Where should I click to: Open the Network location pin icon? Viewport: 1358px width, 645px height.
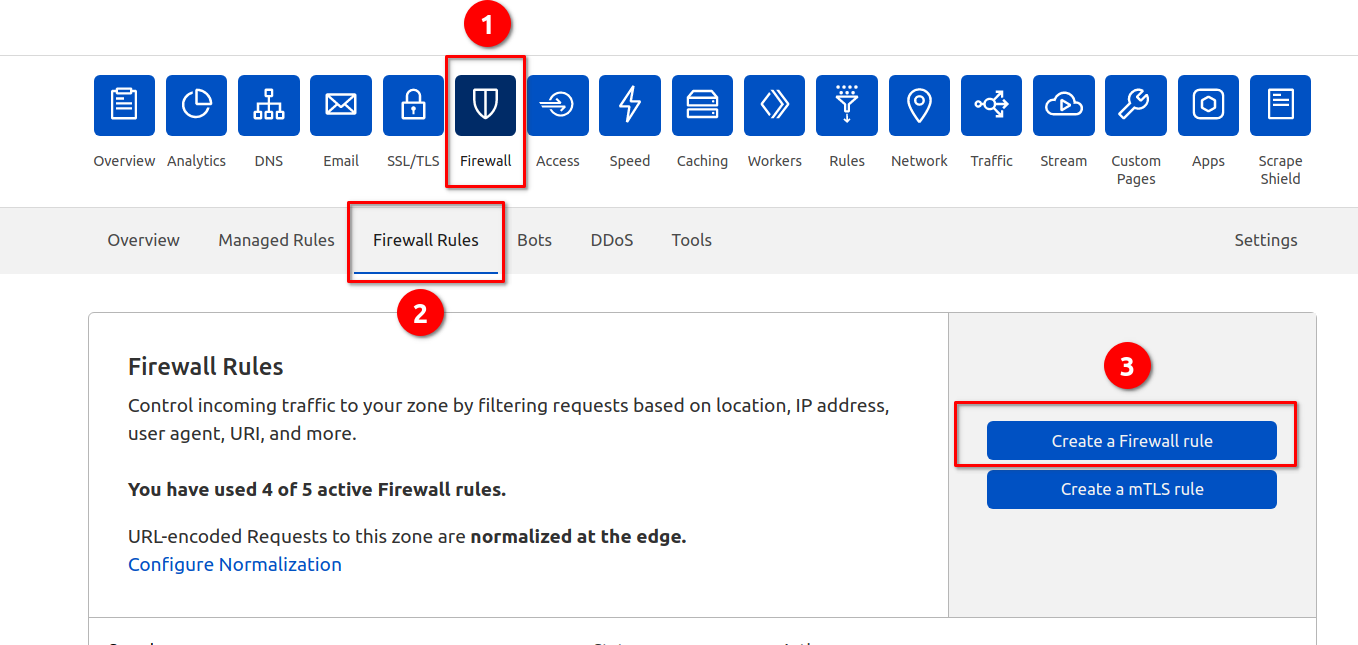click(x=919, y=105)
